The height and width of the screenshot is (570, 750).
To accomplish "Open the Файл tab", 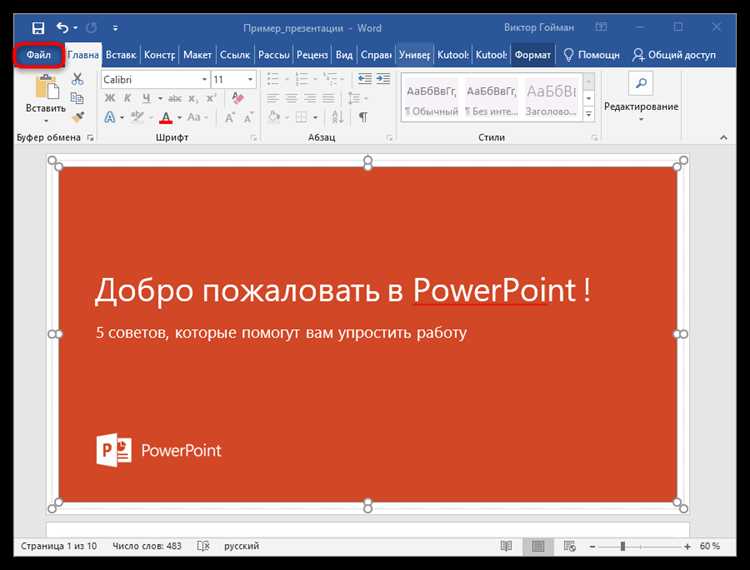I will click(38, 55).
